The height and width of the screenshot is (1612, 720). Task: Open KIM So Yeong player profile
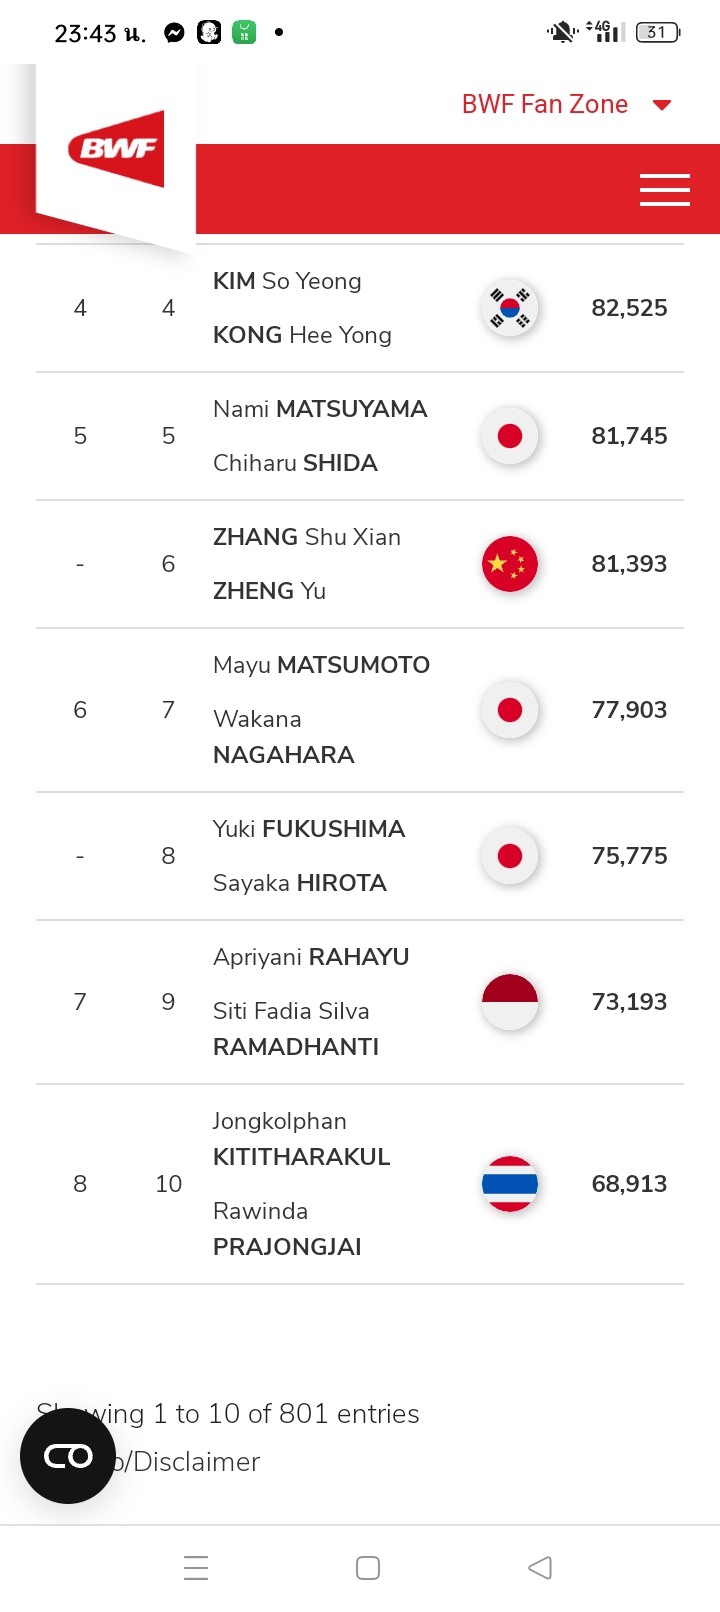pyautogui.click(x=287, y=281)
